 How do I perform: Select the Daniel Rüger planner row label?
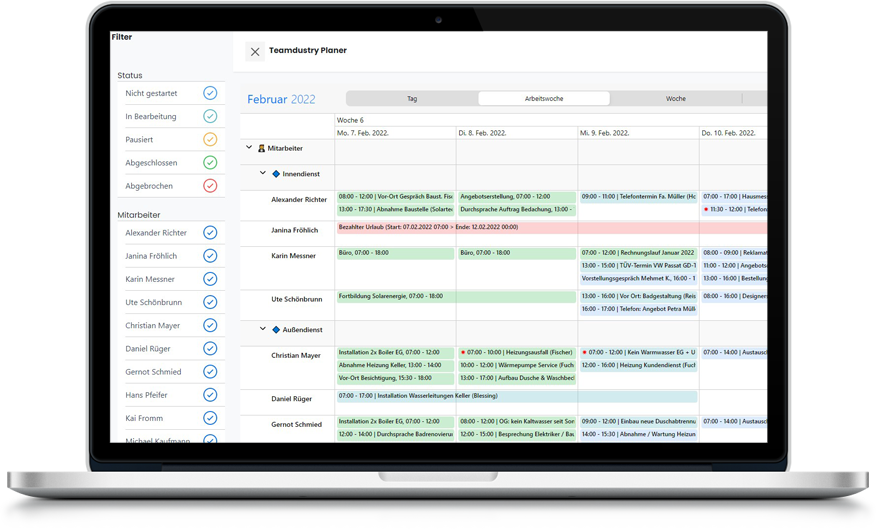click(291, 399)
